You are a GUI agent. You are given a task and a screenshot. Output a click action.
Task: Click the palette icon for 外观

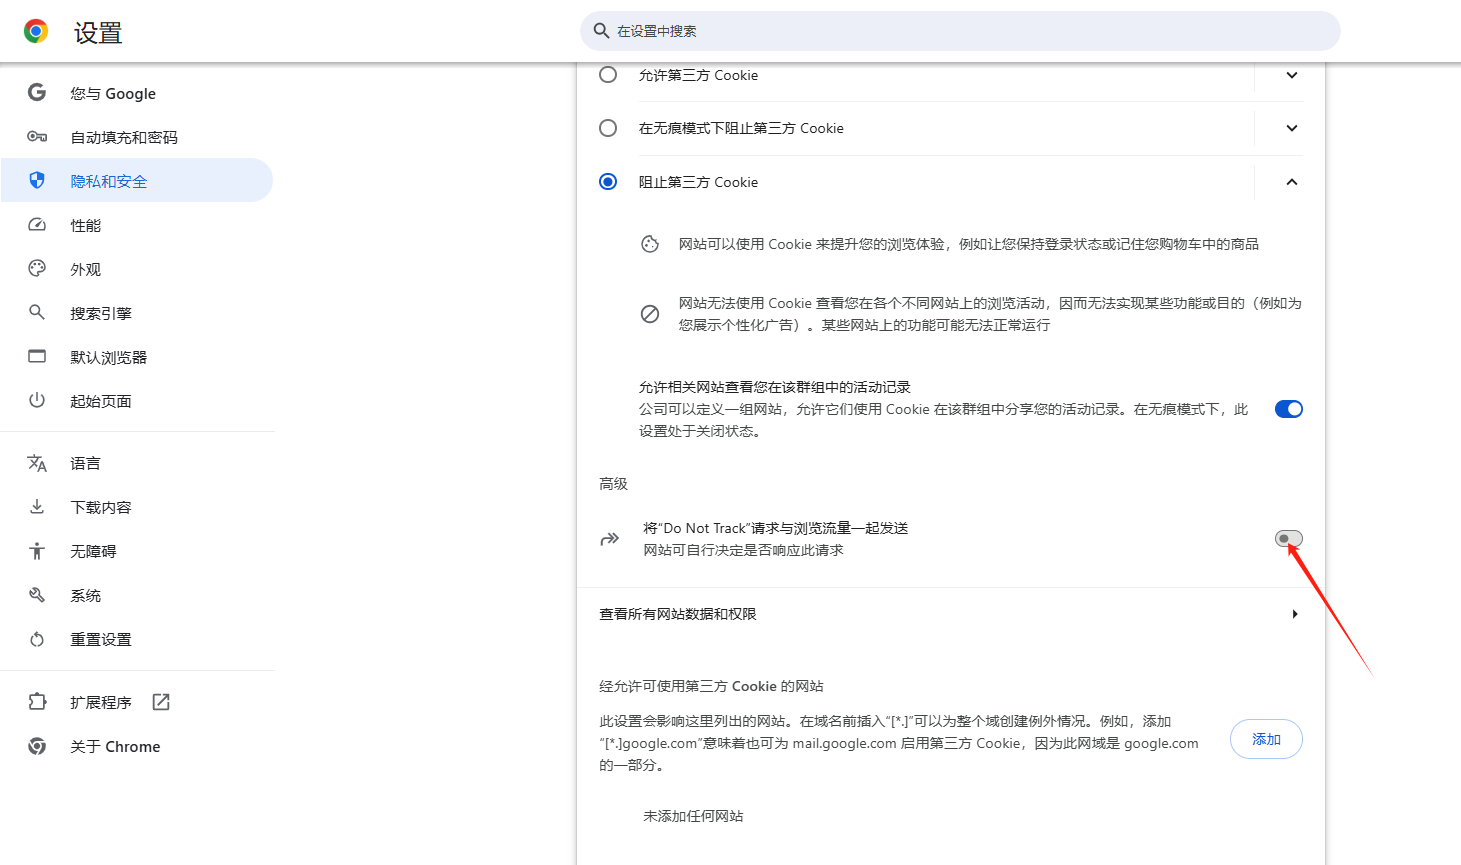click(x=37, y=268)
